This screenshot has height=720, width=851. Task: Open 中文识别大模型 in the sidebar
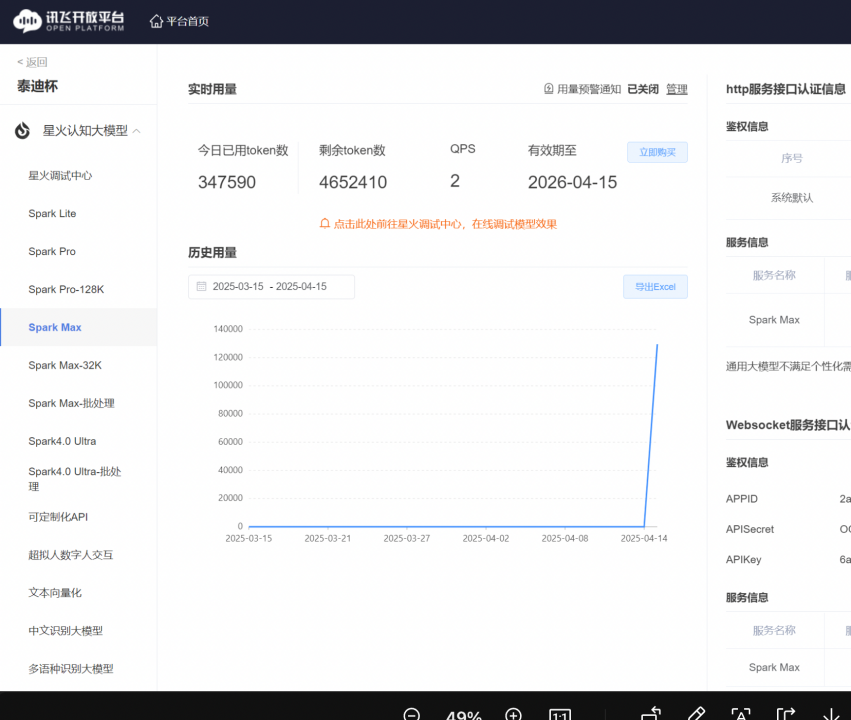pos(66,630)
